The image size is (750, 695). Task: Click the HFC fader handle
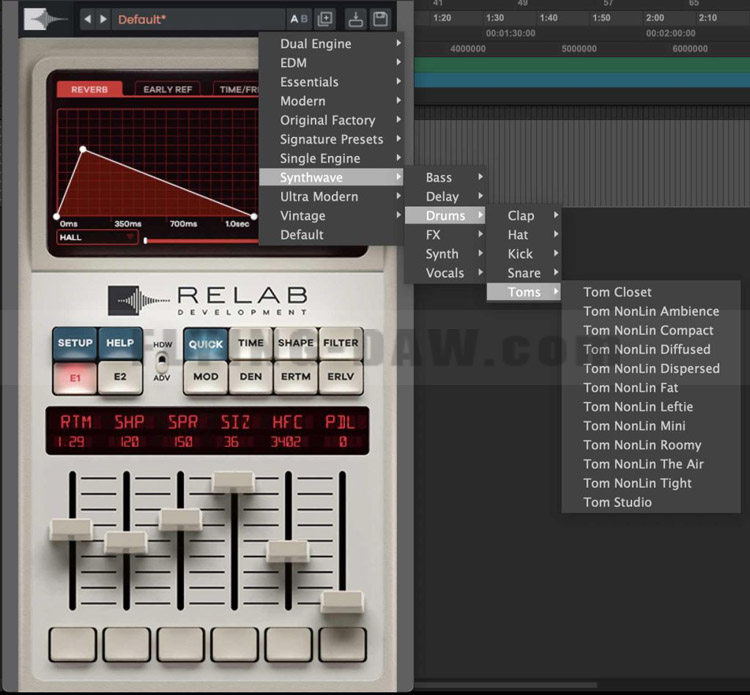point(288,551)
